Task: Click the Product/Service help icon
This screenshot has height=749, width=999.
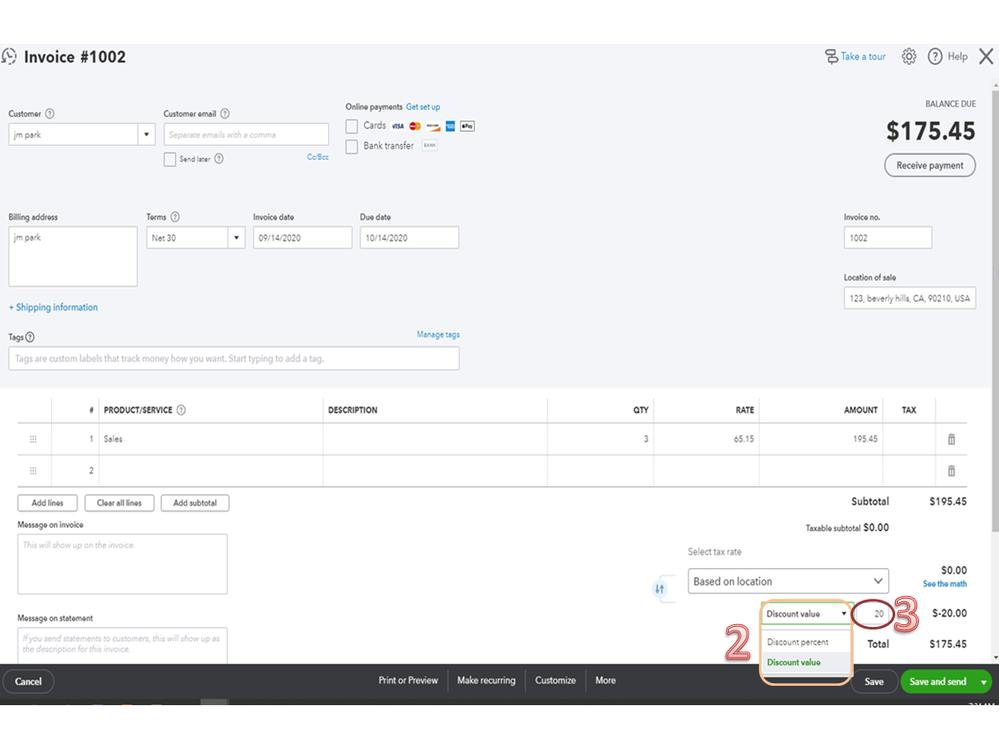Action: click(181, 410)
